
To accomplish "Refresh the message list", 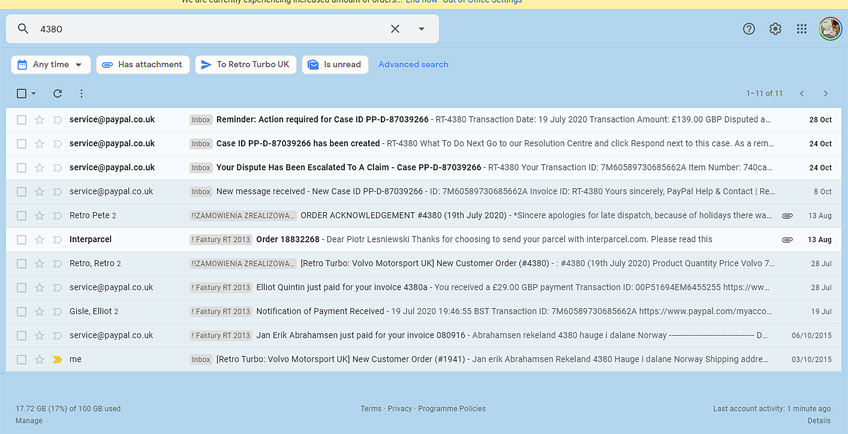I will [x=57, y=94].
